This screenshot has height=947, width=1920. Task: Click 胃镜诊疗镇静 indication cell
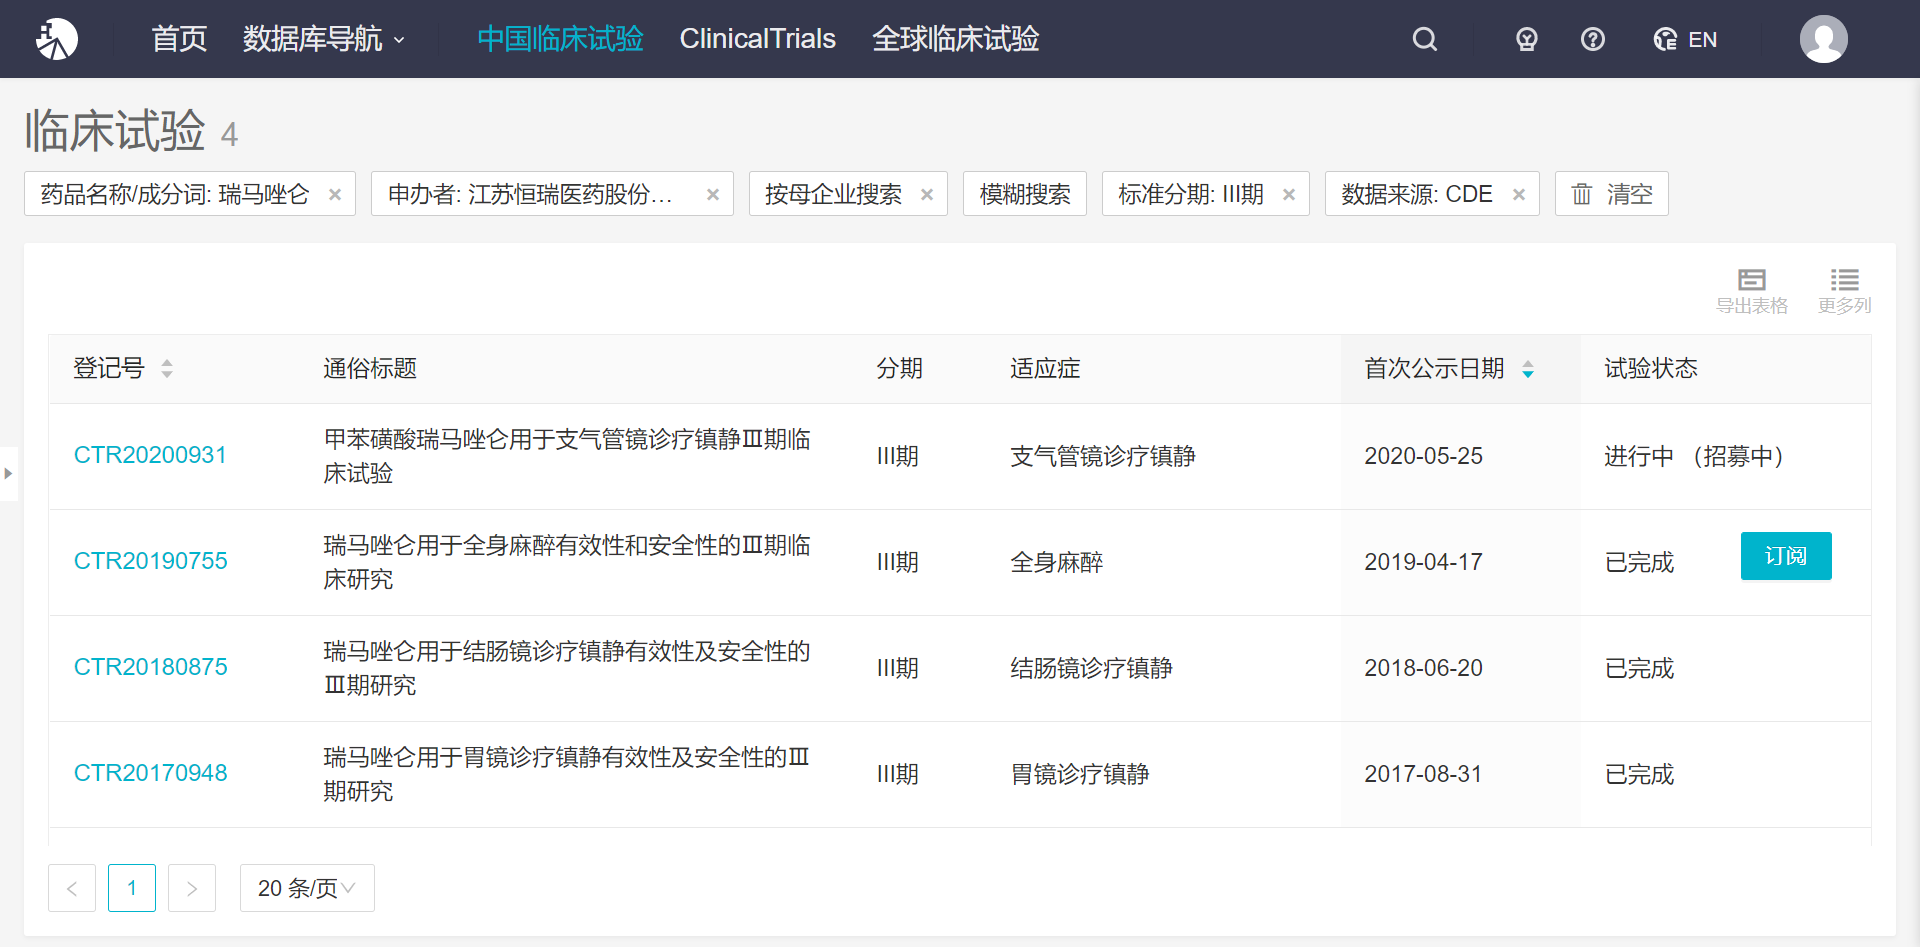pos(1080,774)
